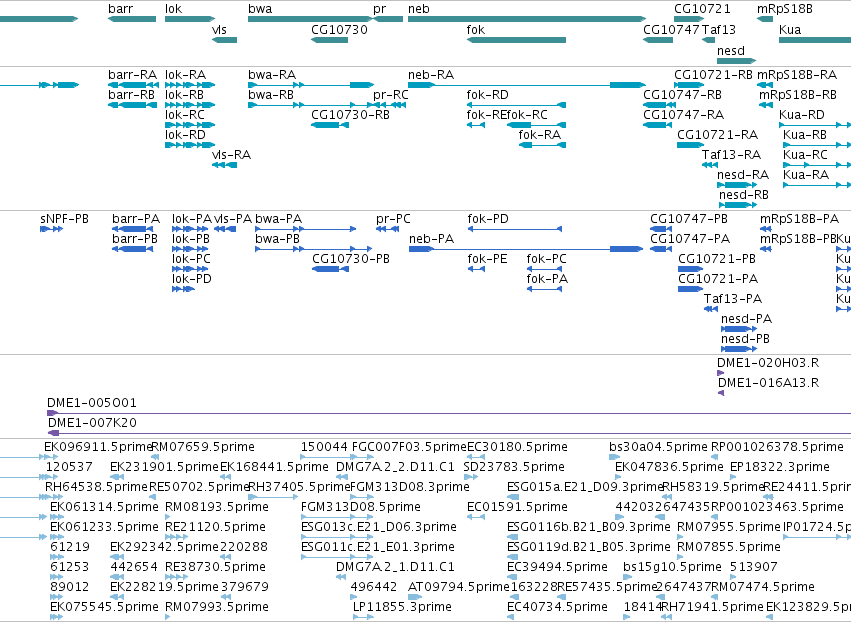This screenshot has width=851, height=622.
Task: Click the RM07659.5prime cDNA label
Action: click(x=203, y=447)
